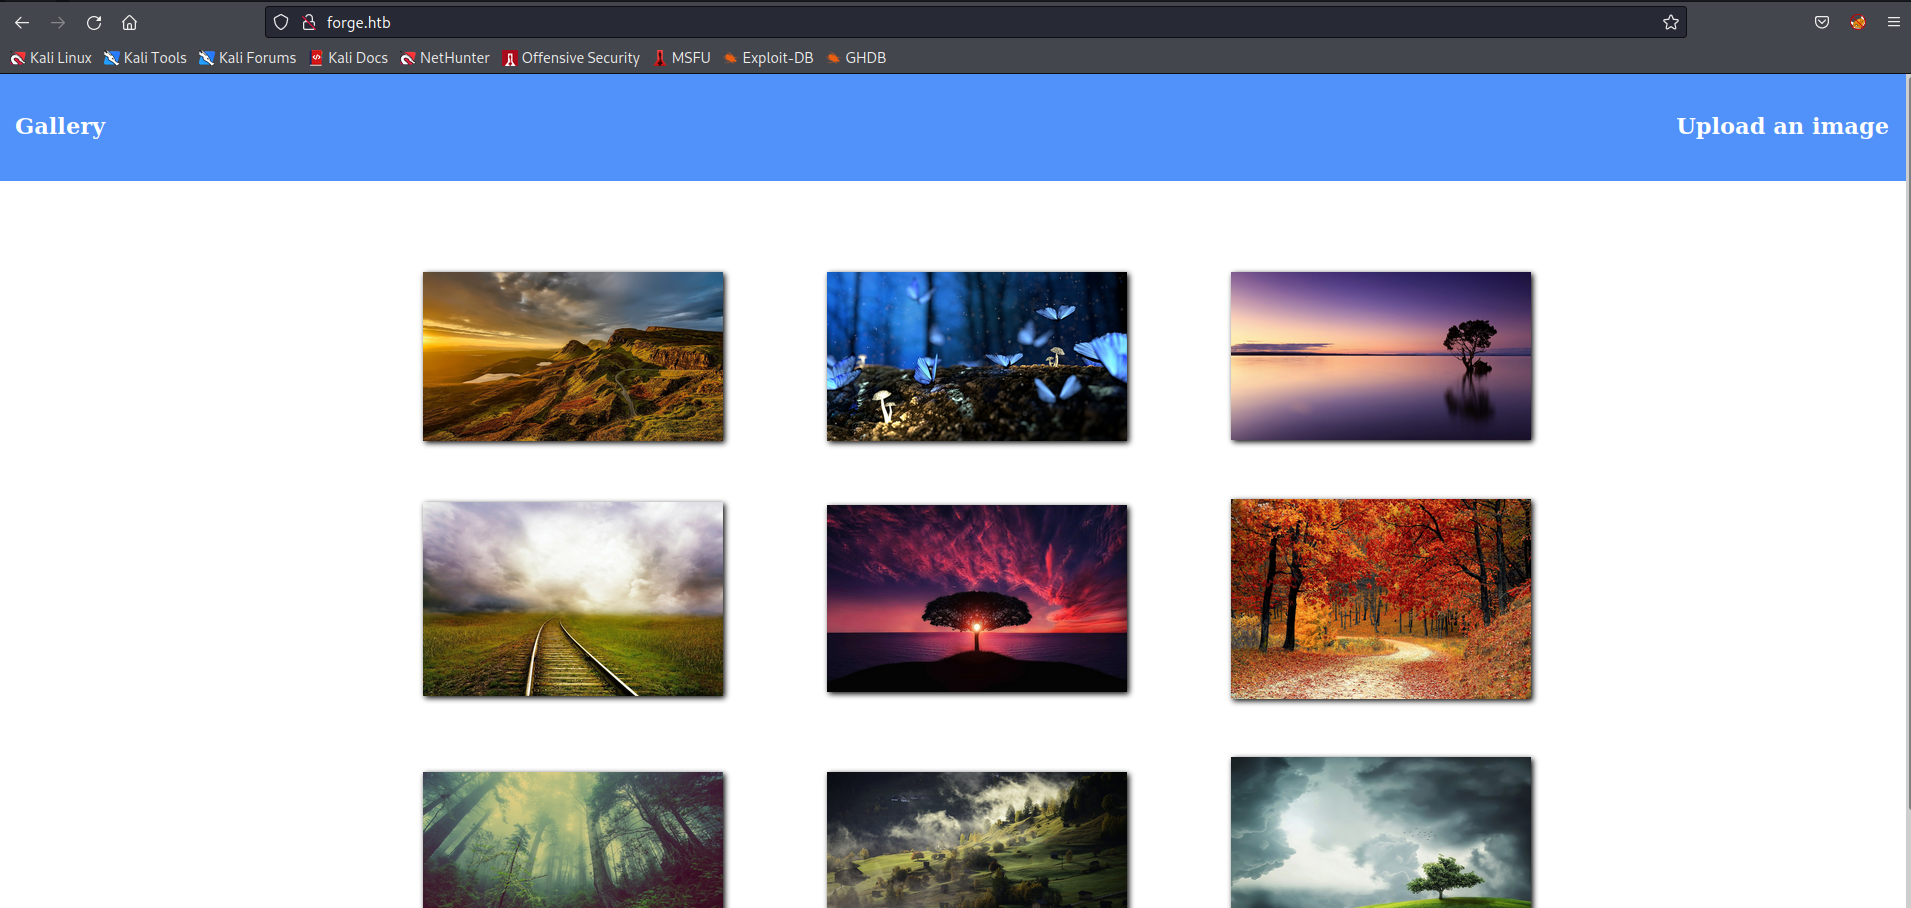
Task: Click the Upload an image link
Action: click(1782, 126)
